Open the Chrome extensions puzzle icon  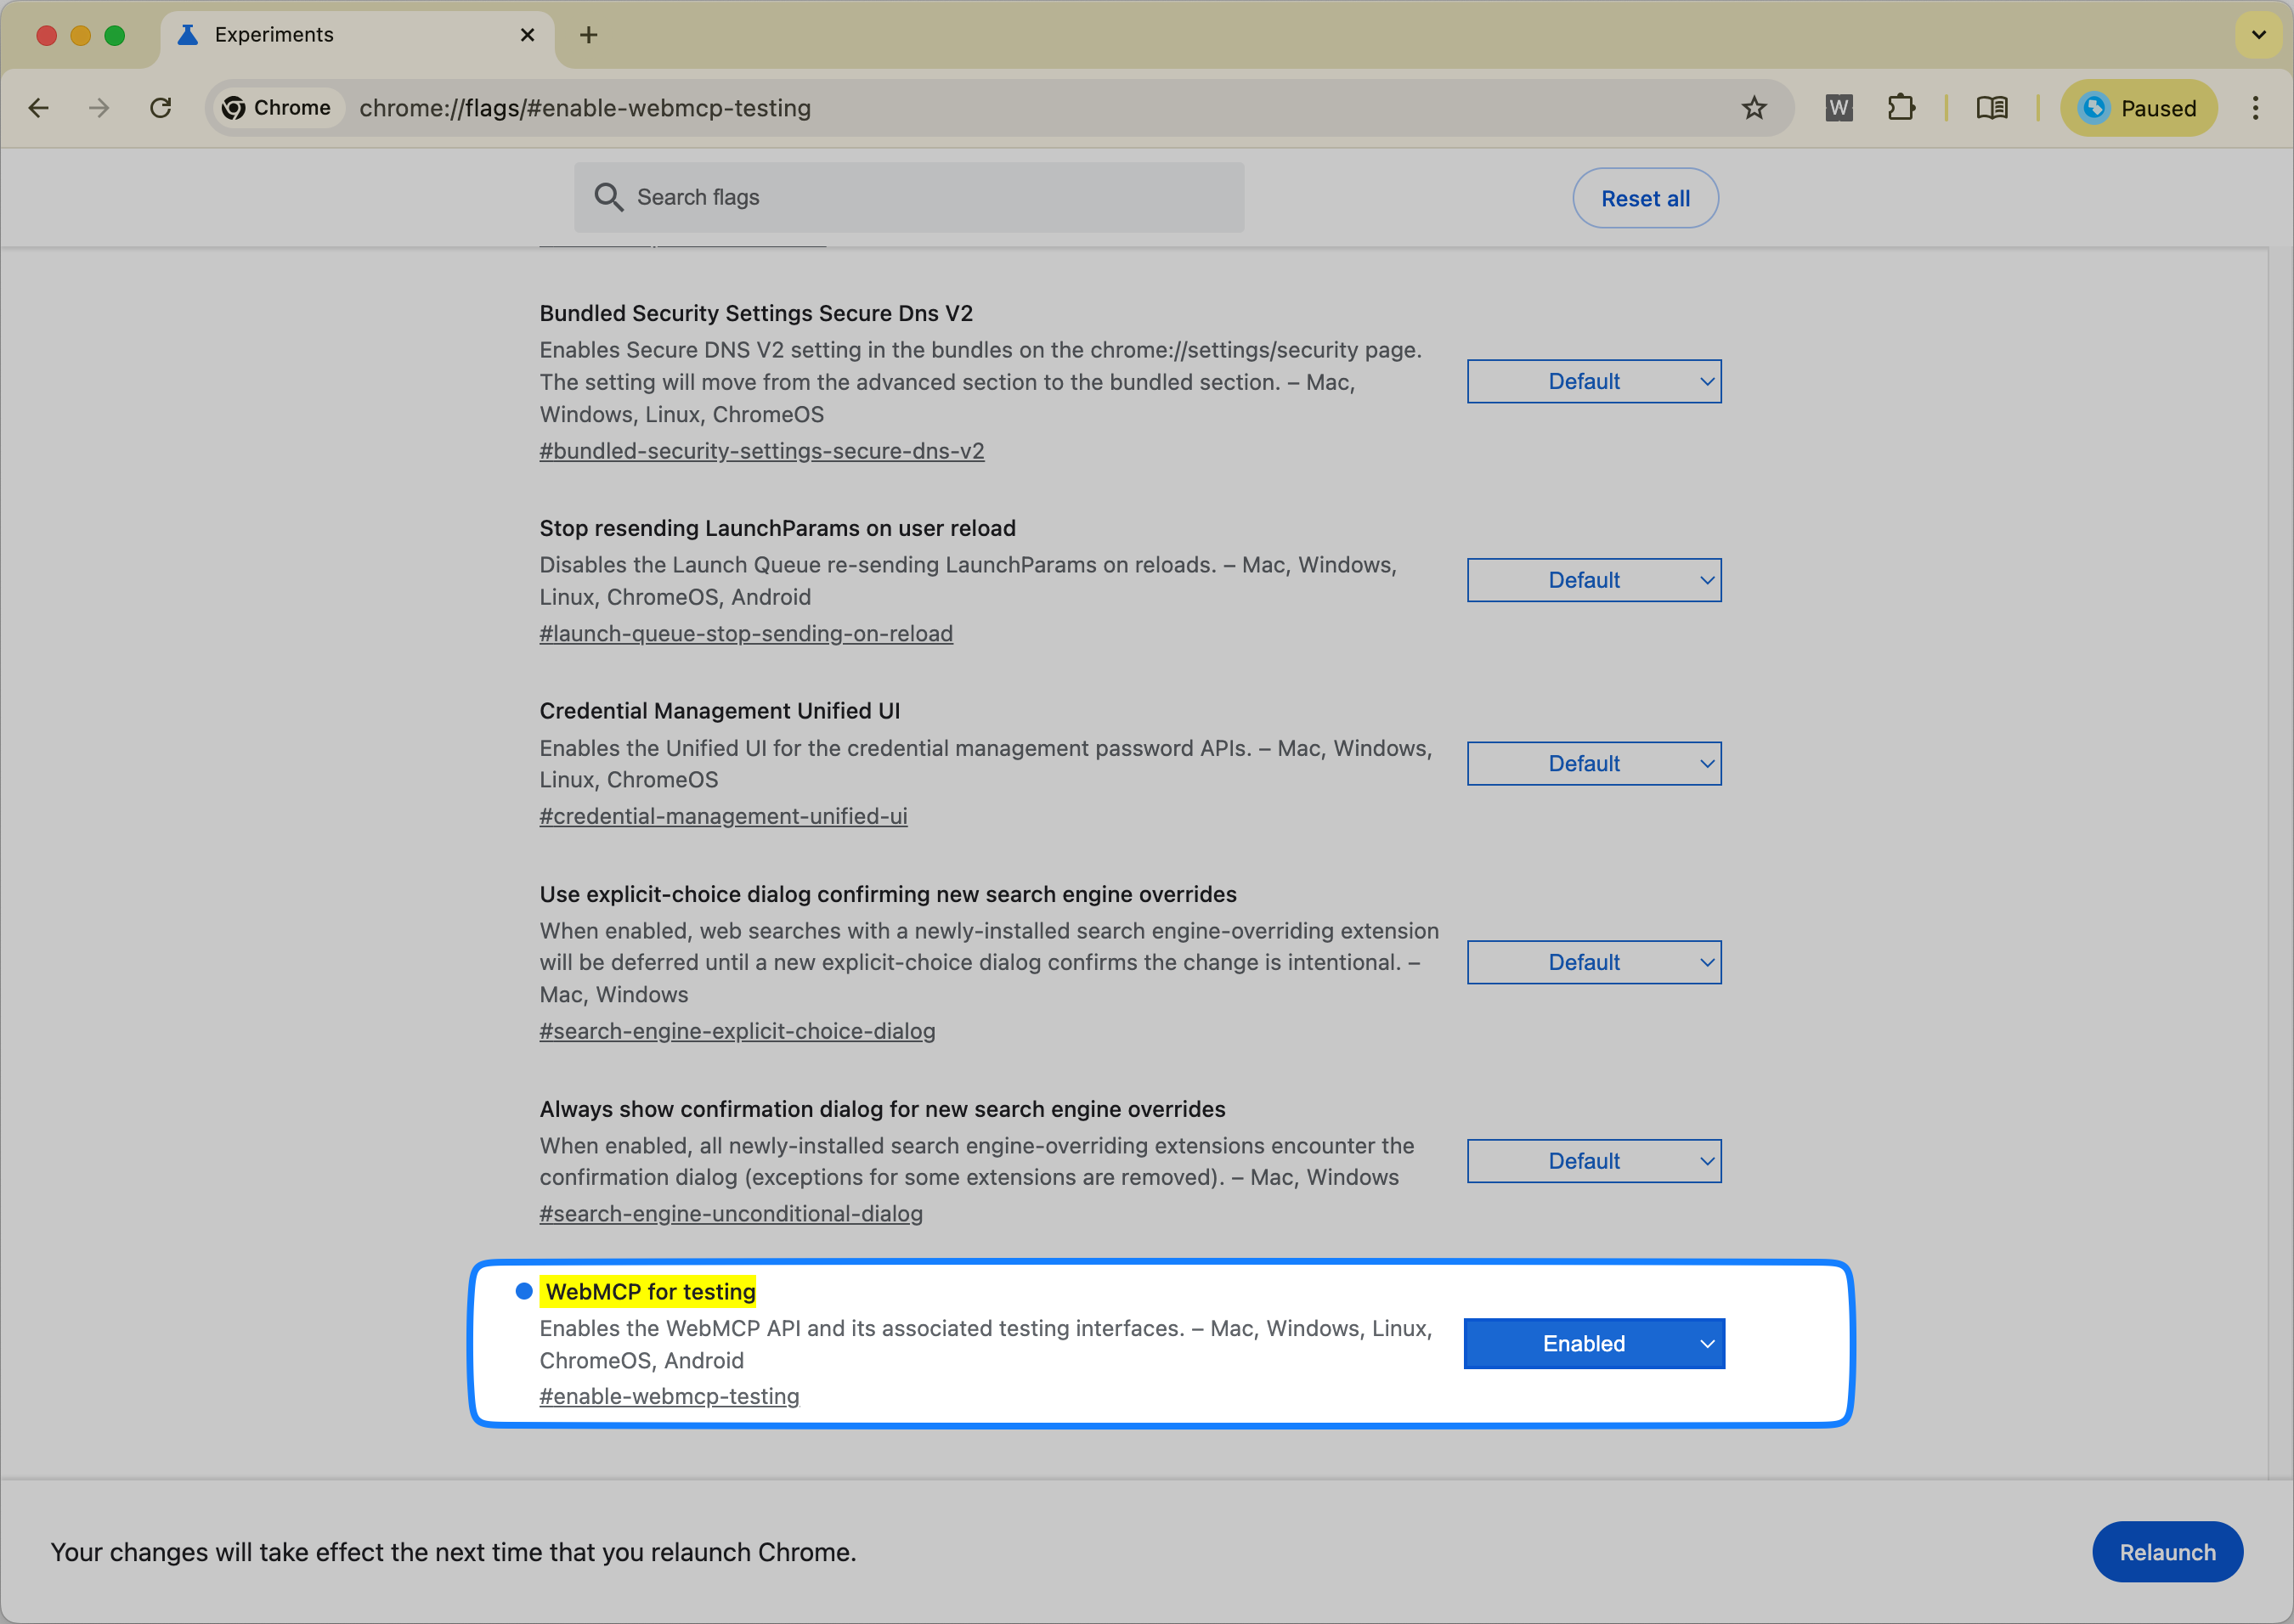point(1901,107)
